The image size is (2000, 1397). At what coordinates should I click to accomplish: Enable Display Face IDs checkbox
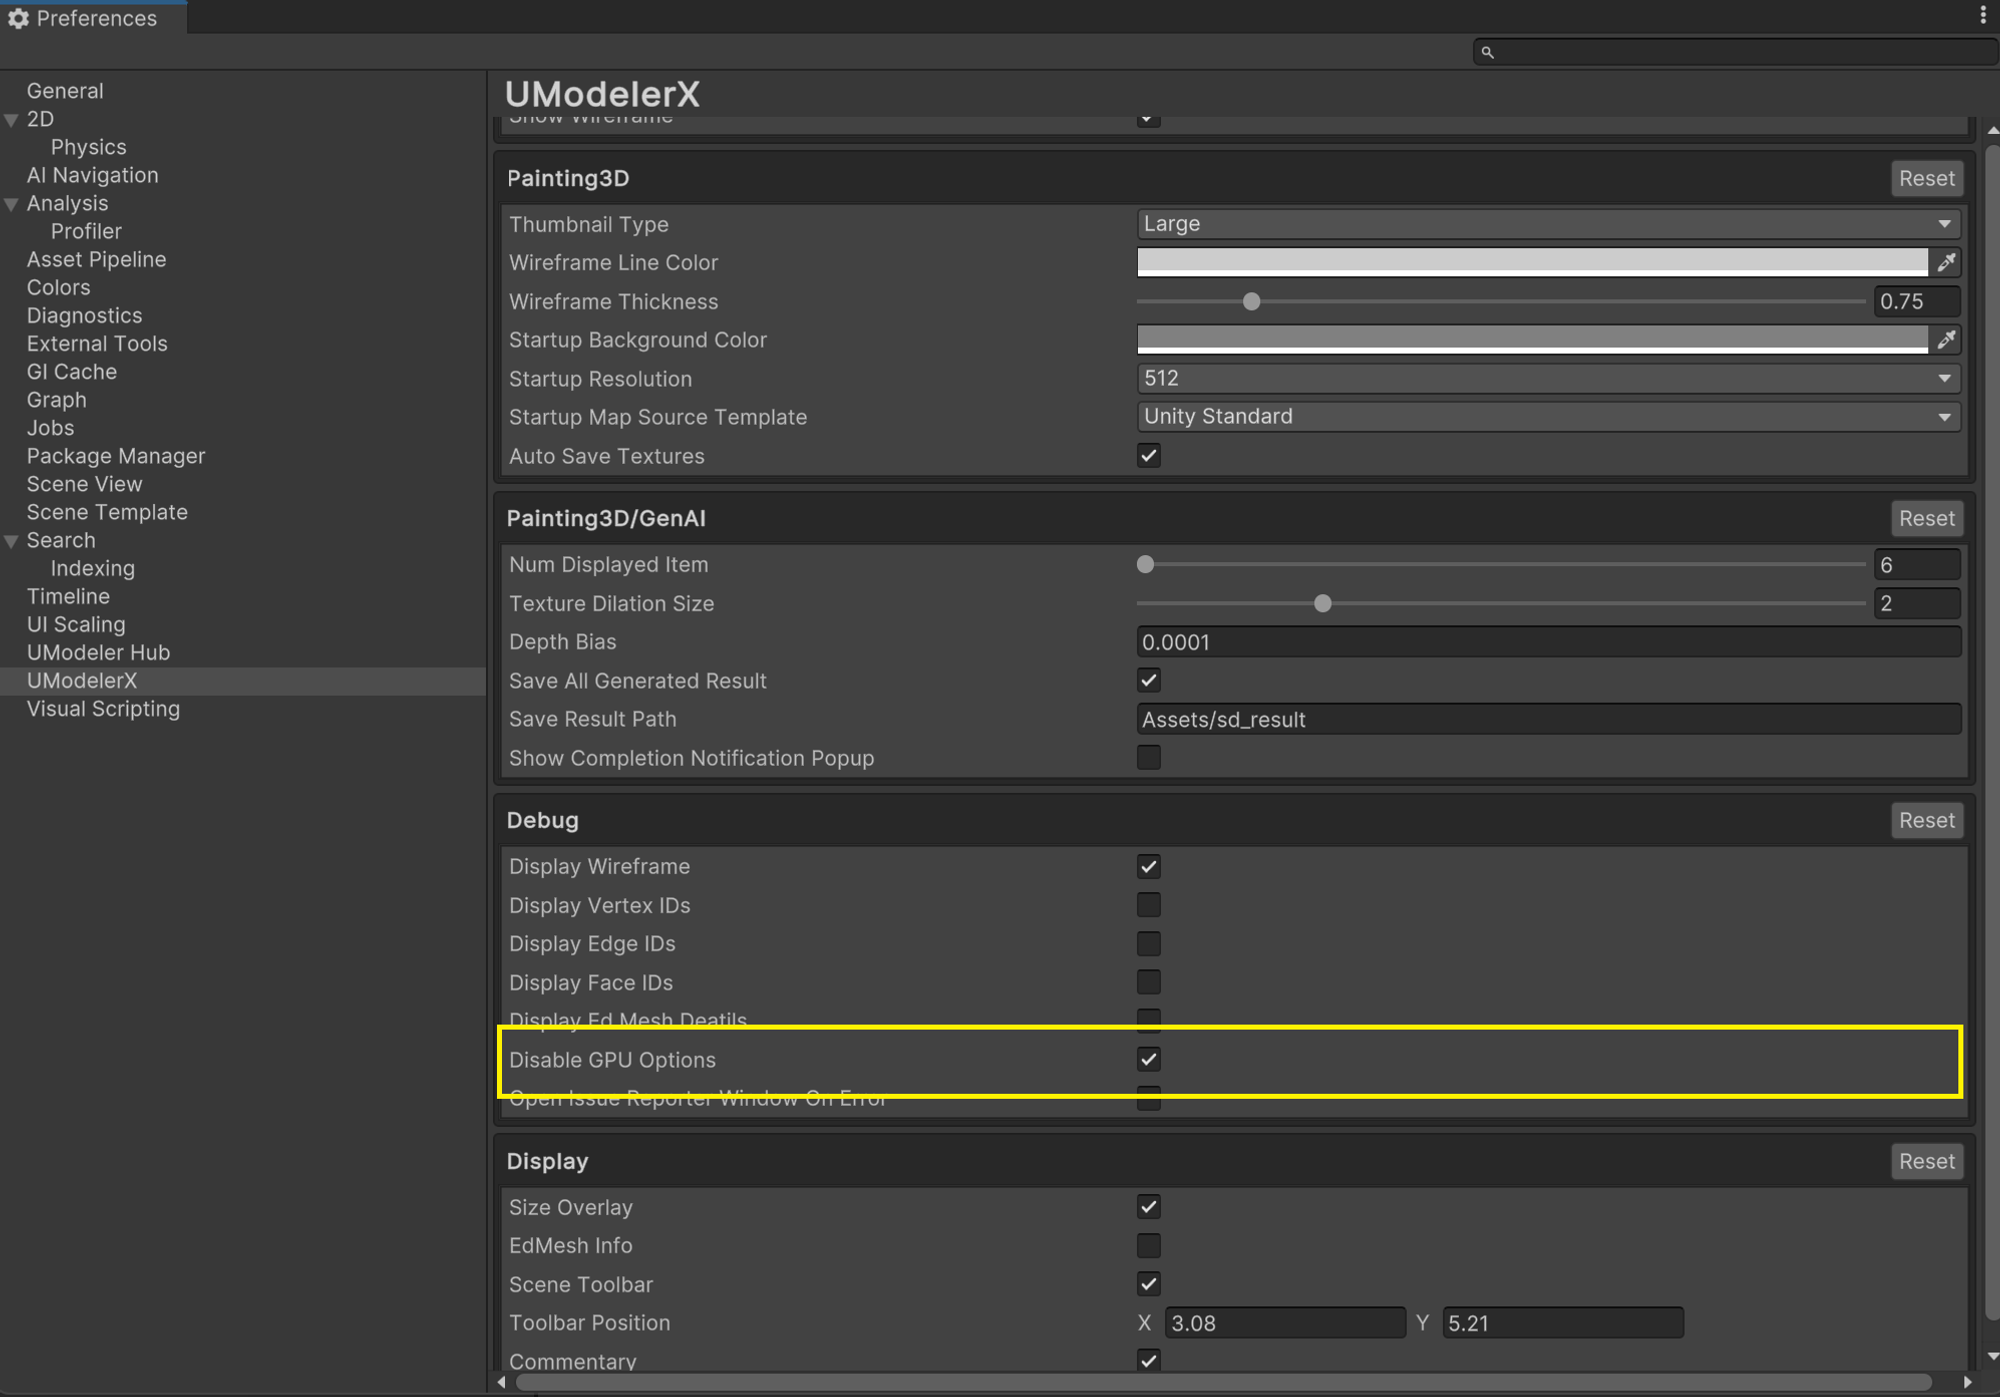1149,982
